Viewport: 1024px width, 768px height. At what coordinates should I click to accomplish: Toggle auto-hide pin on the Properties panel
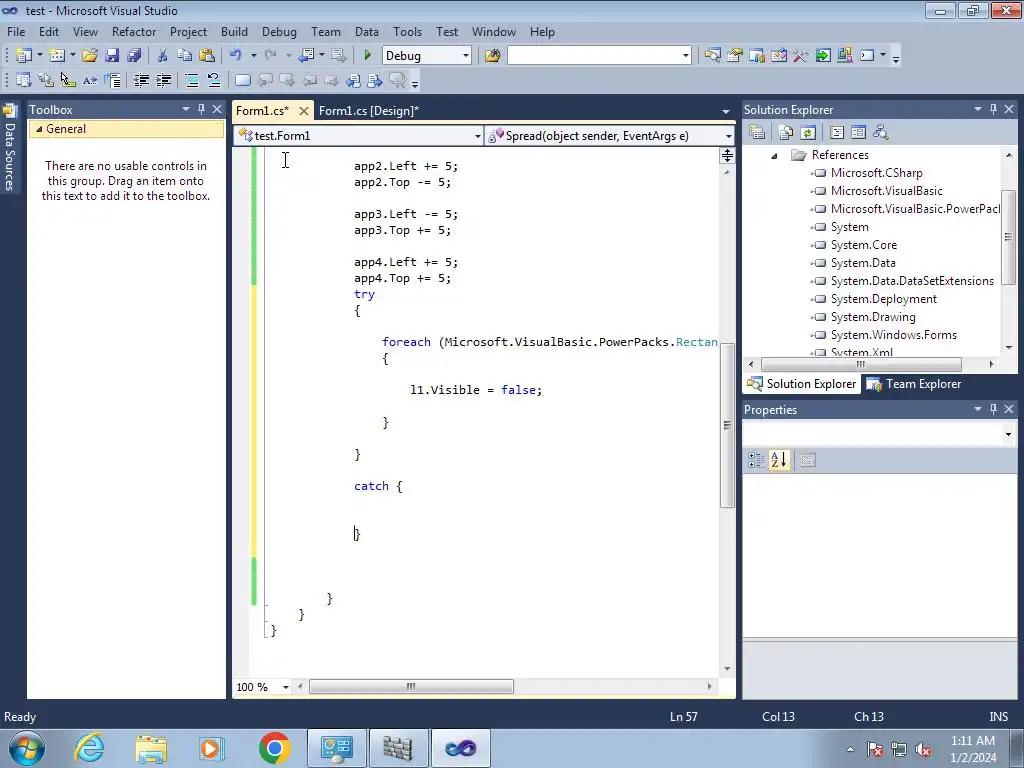[993, 409]
